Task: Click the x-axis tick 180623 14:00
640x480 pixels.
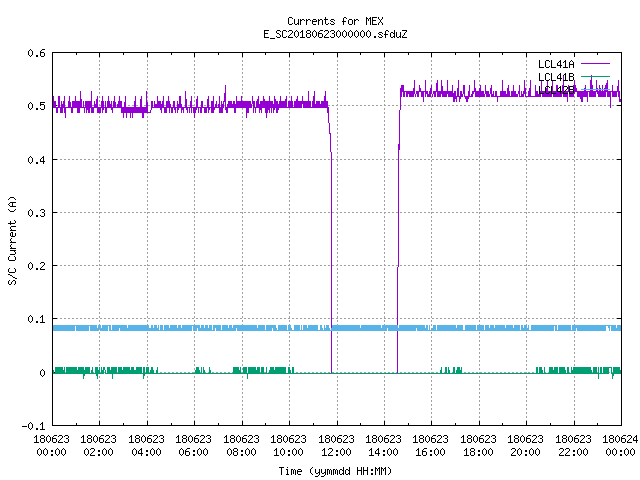Action: click(384, 446)
